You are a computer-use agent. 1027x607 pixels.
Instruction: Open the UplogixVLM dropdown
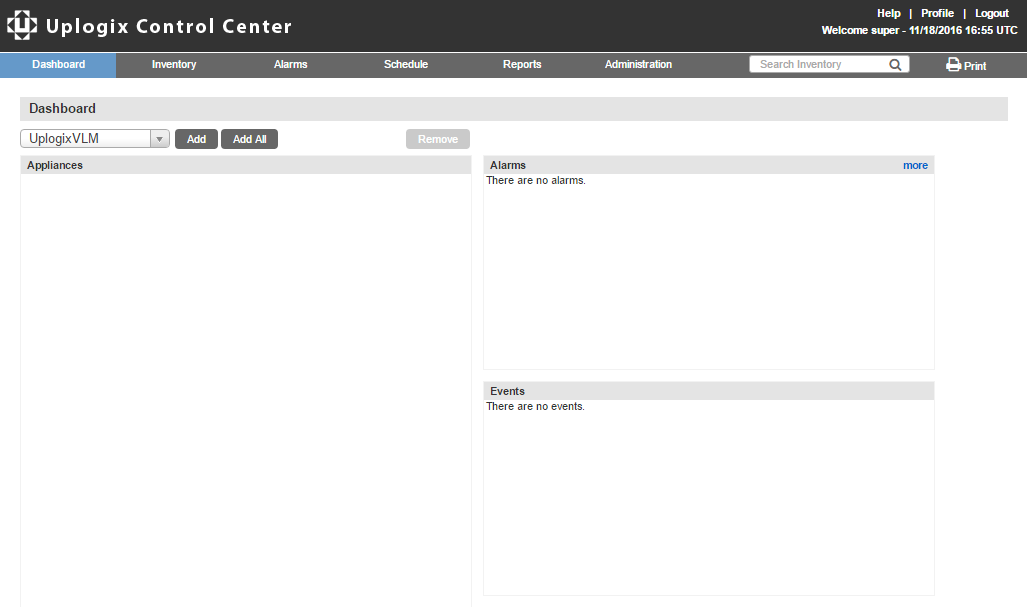(x=95, y=139)
